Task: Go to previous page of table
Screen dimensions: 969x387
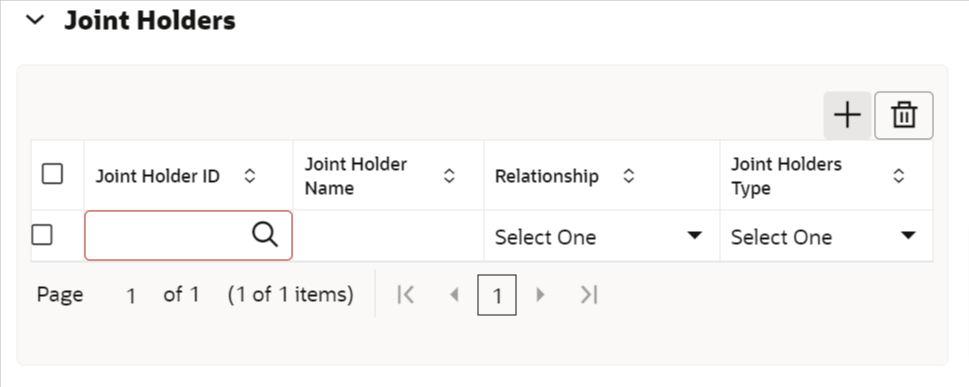Action: pyautogui.click(x=454, y=295)
